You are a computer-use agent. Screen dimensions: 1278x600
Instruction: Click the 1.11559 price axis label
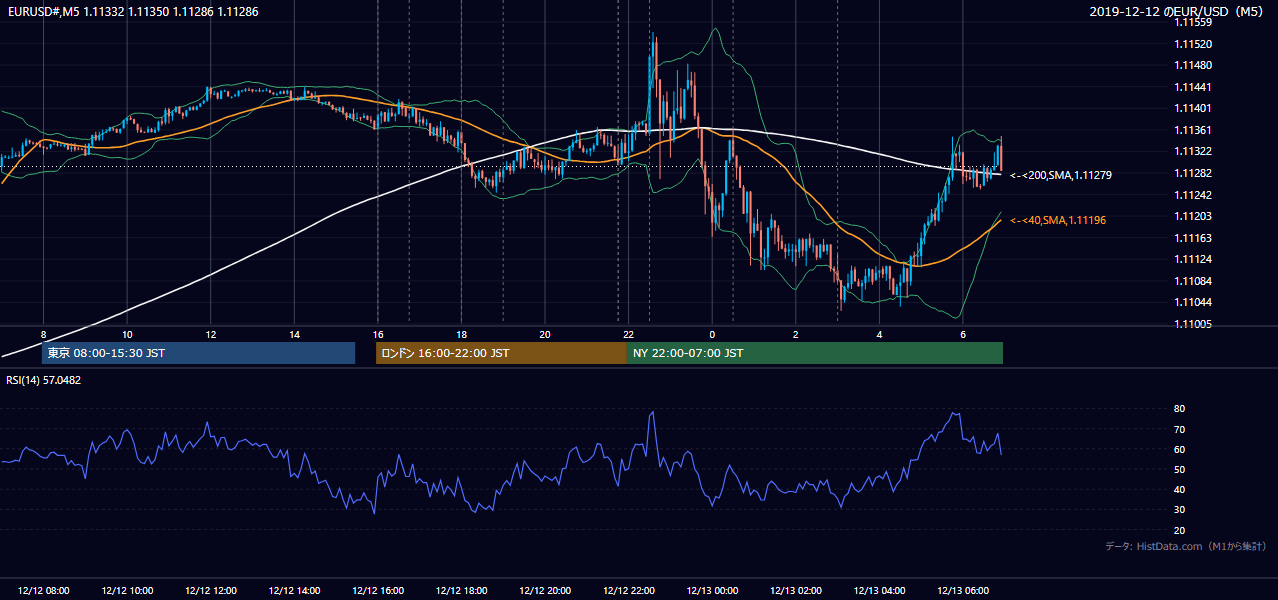click(x=1194, y=22)
